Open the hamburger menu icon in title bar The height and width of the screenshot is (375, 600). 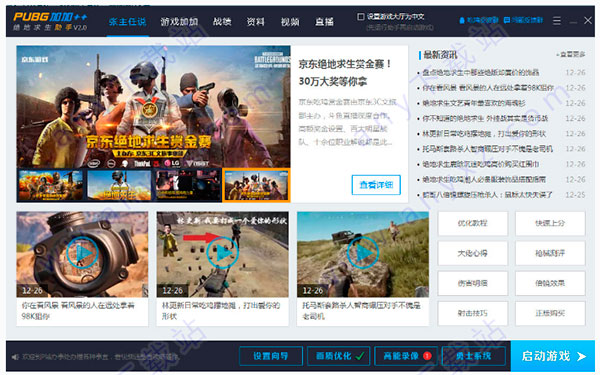557,20
